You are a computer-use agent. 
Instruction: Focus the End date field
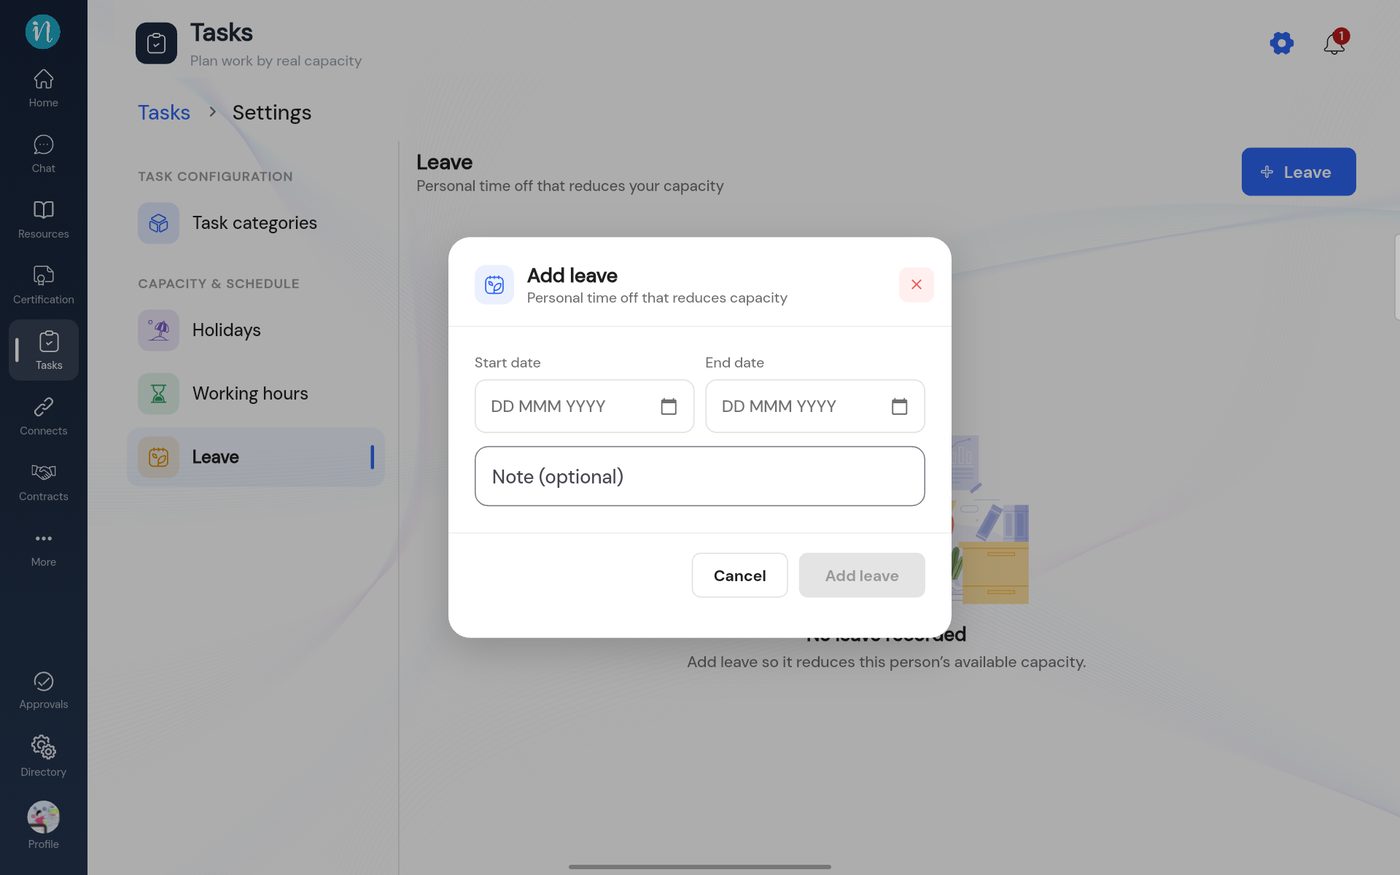(x=815, y=406)
